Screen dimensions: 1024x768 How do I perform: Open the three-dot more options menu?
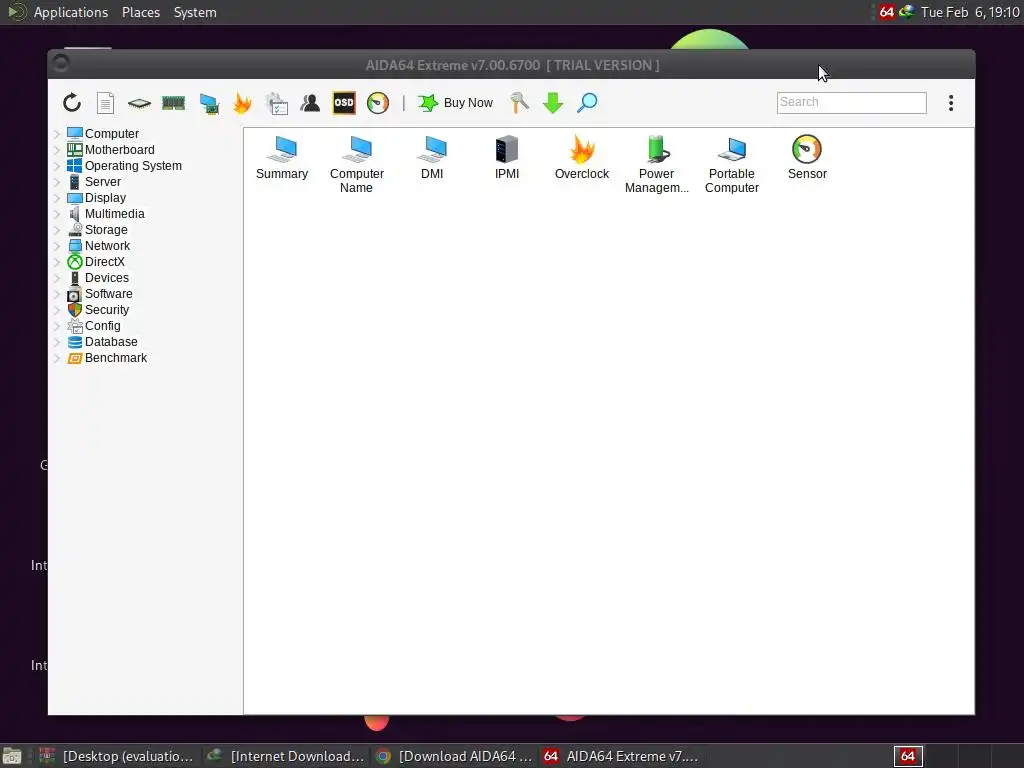(951, 103)
